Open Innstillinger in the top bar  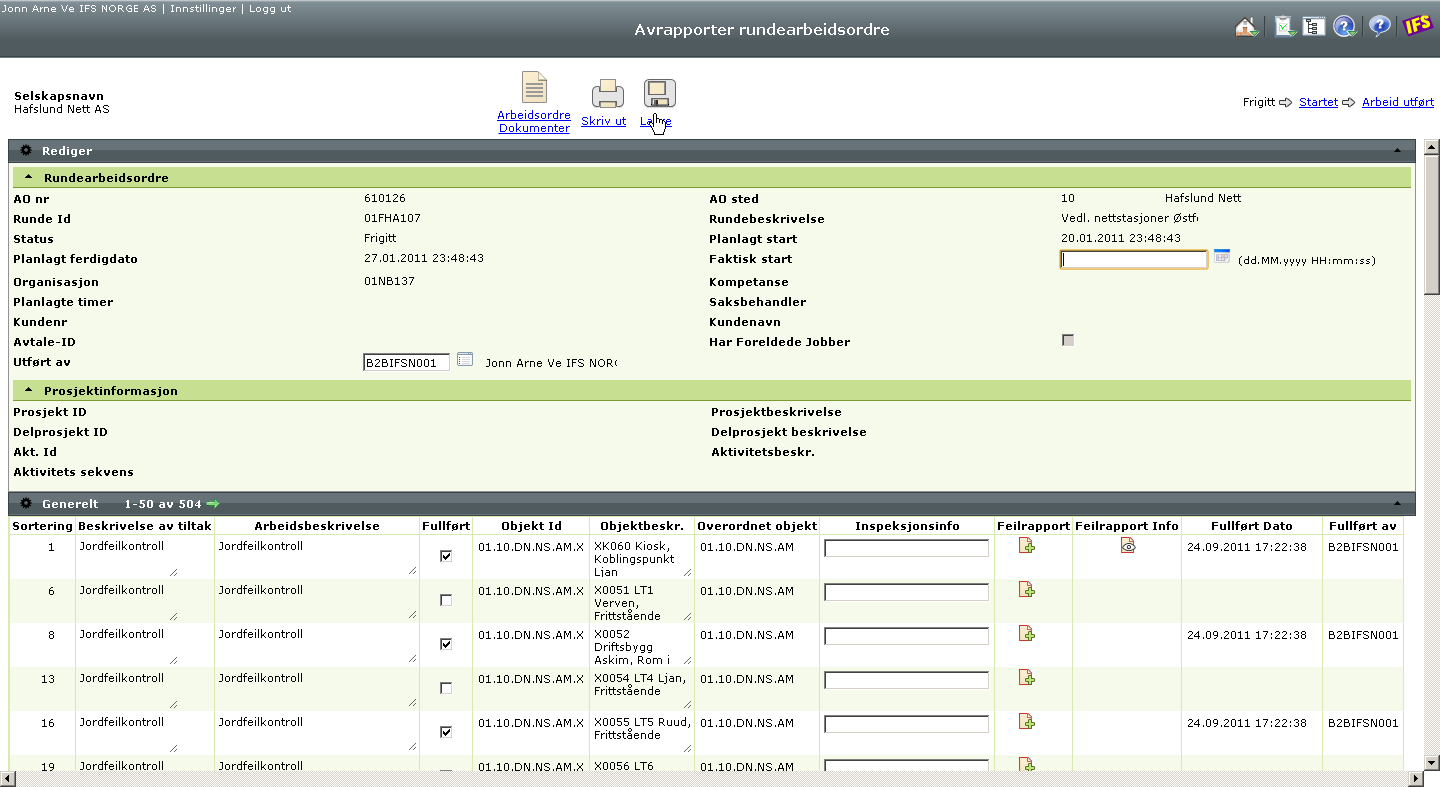204,8
